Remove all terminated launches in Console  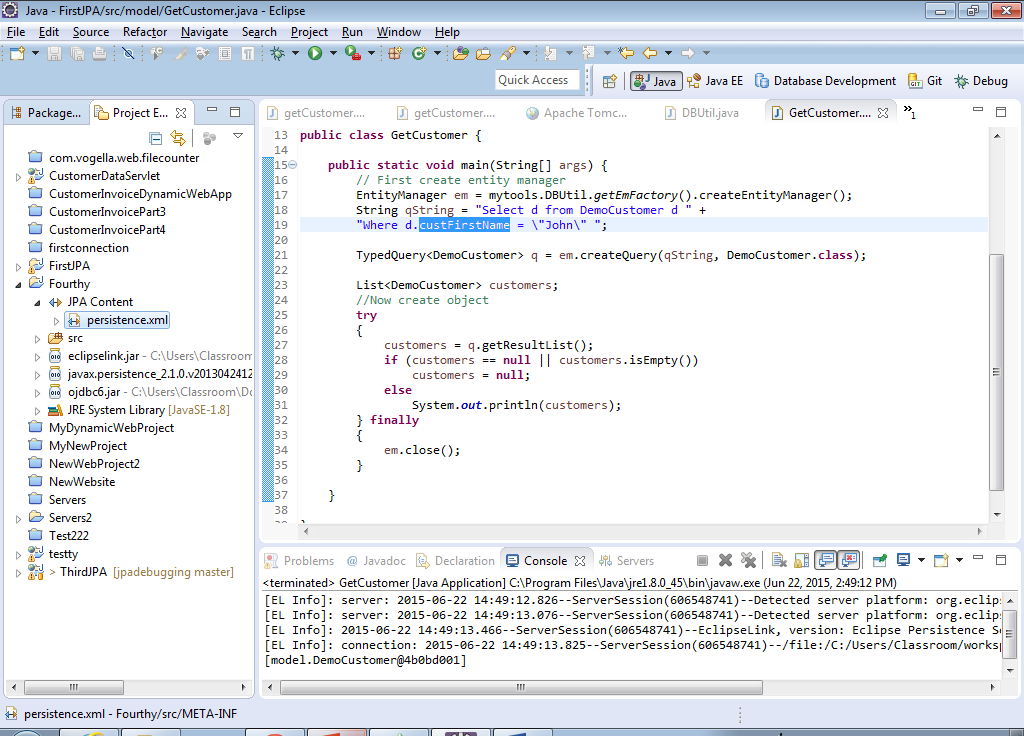748,561
